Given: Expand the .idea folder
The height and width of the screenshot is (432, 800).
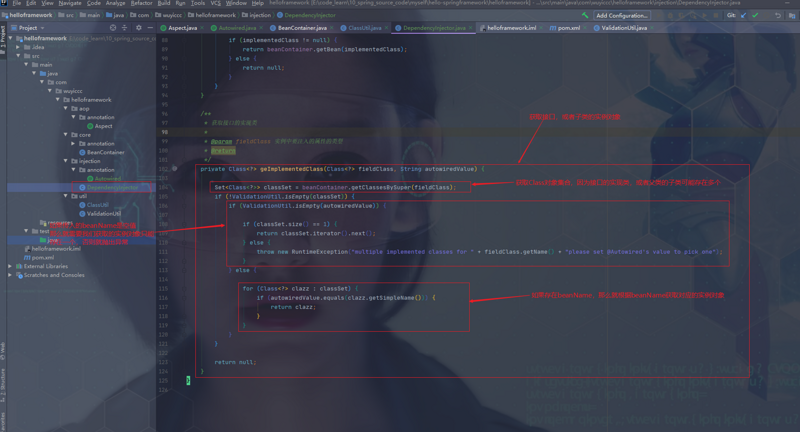Looking at the screenshot, I should click(x=18, y=47).
